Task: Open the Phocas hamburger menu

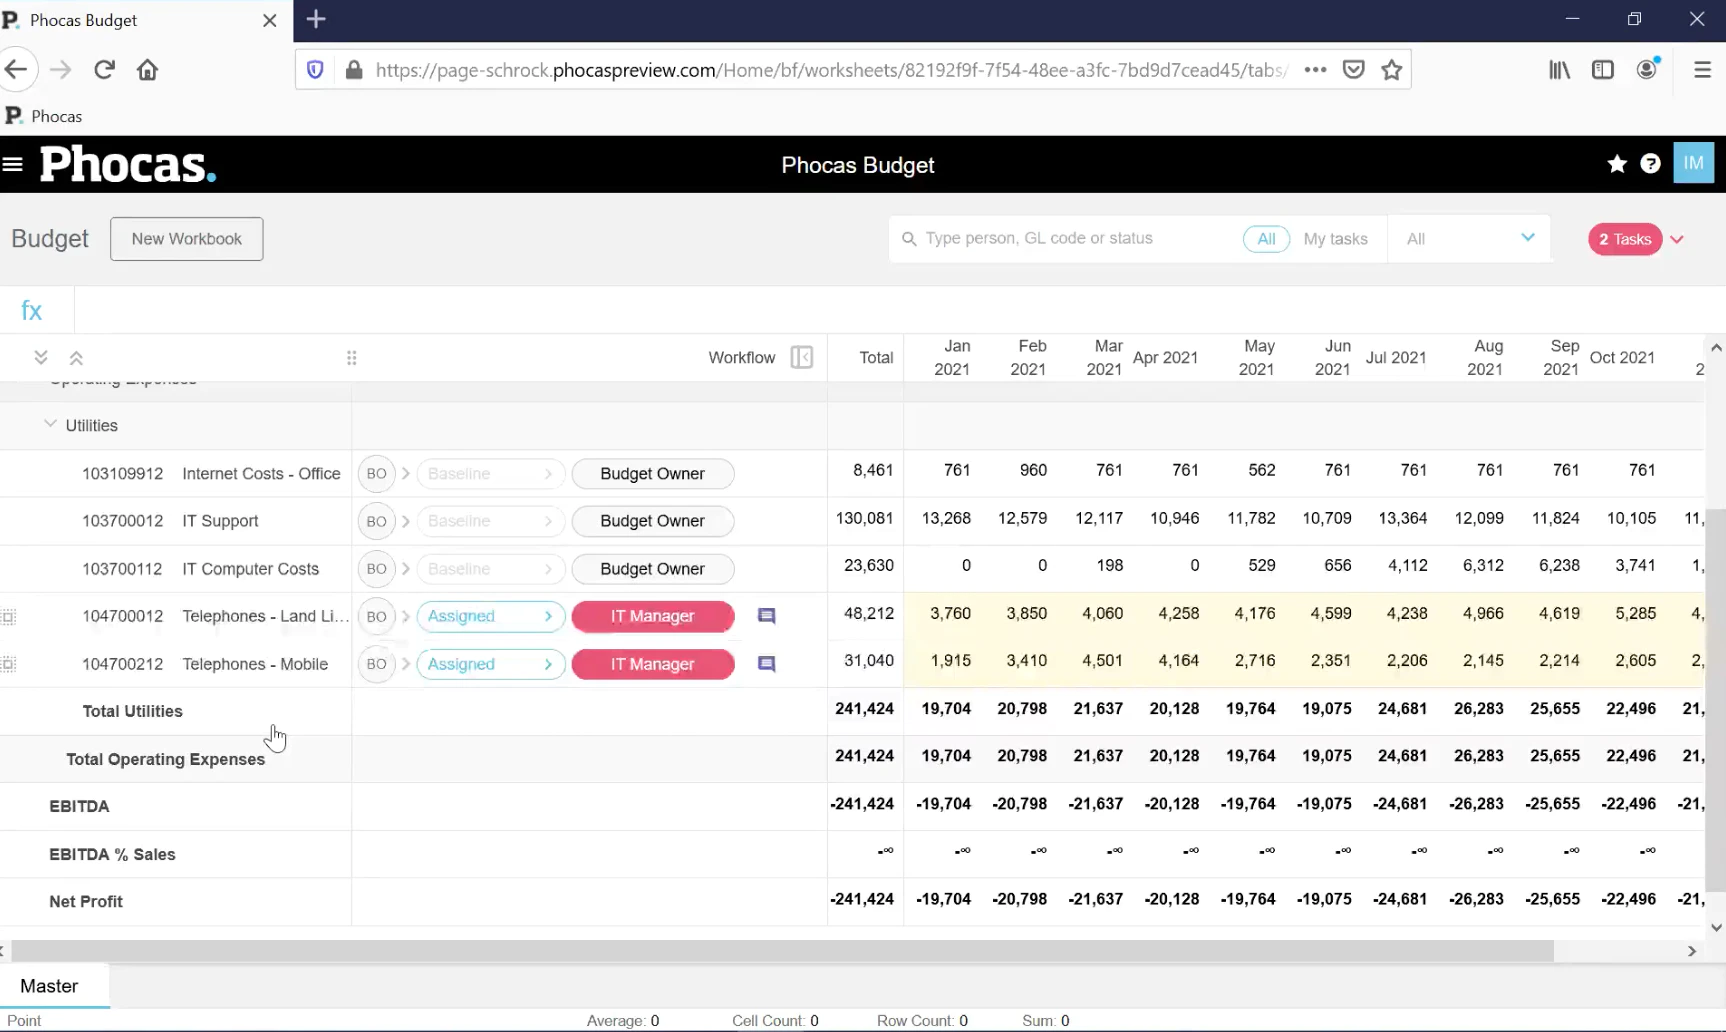Action: (x=13, y=164)
